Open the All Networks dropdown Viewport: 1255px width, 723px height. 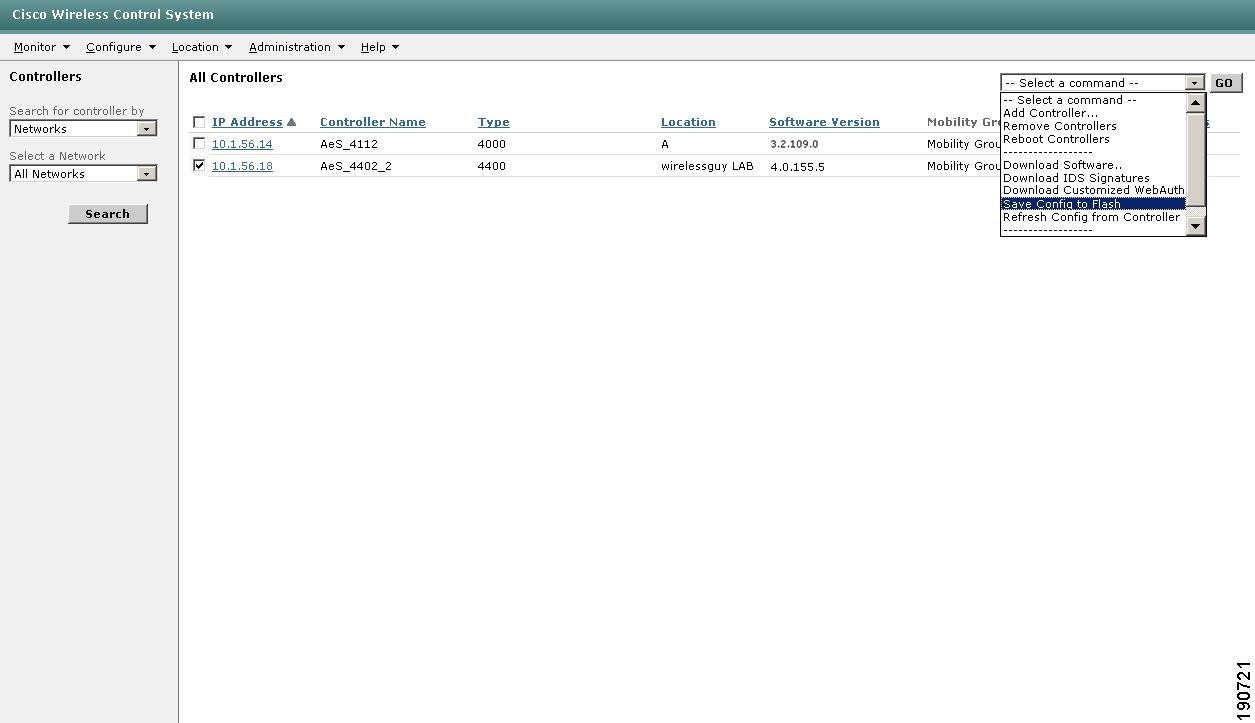coord(83,174)
